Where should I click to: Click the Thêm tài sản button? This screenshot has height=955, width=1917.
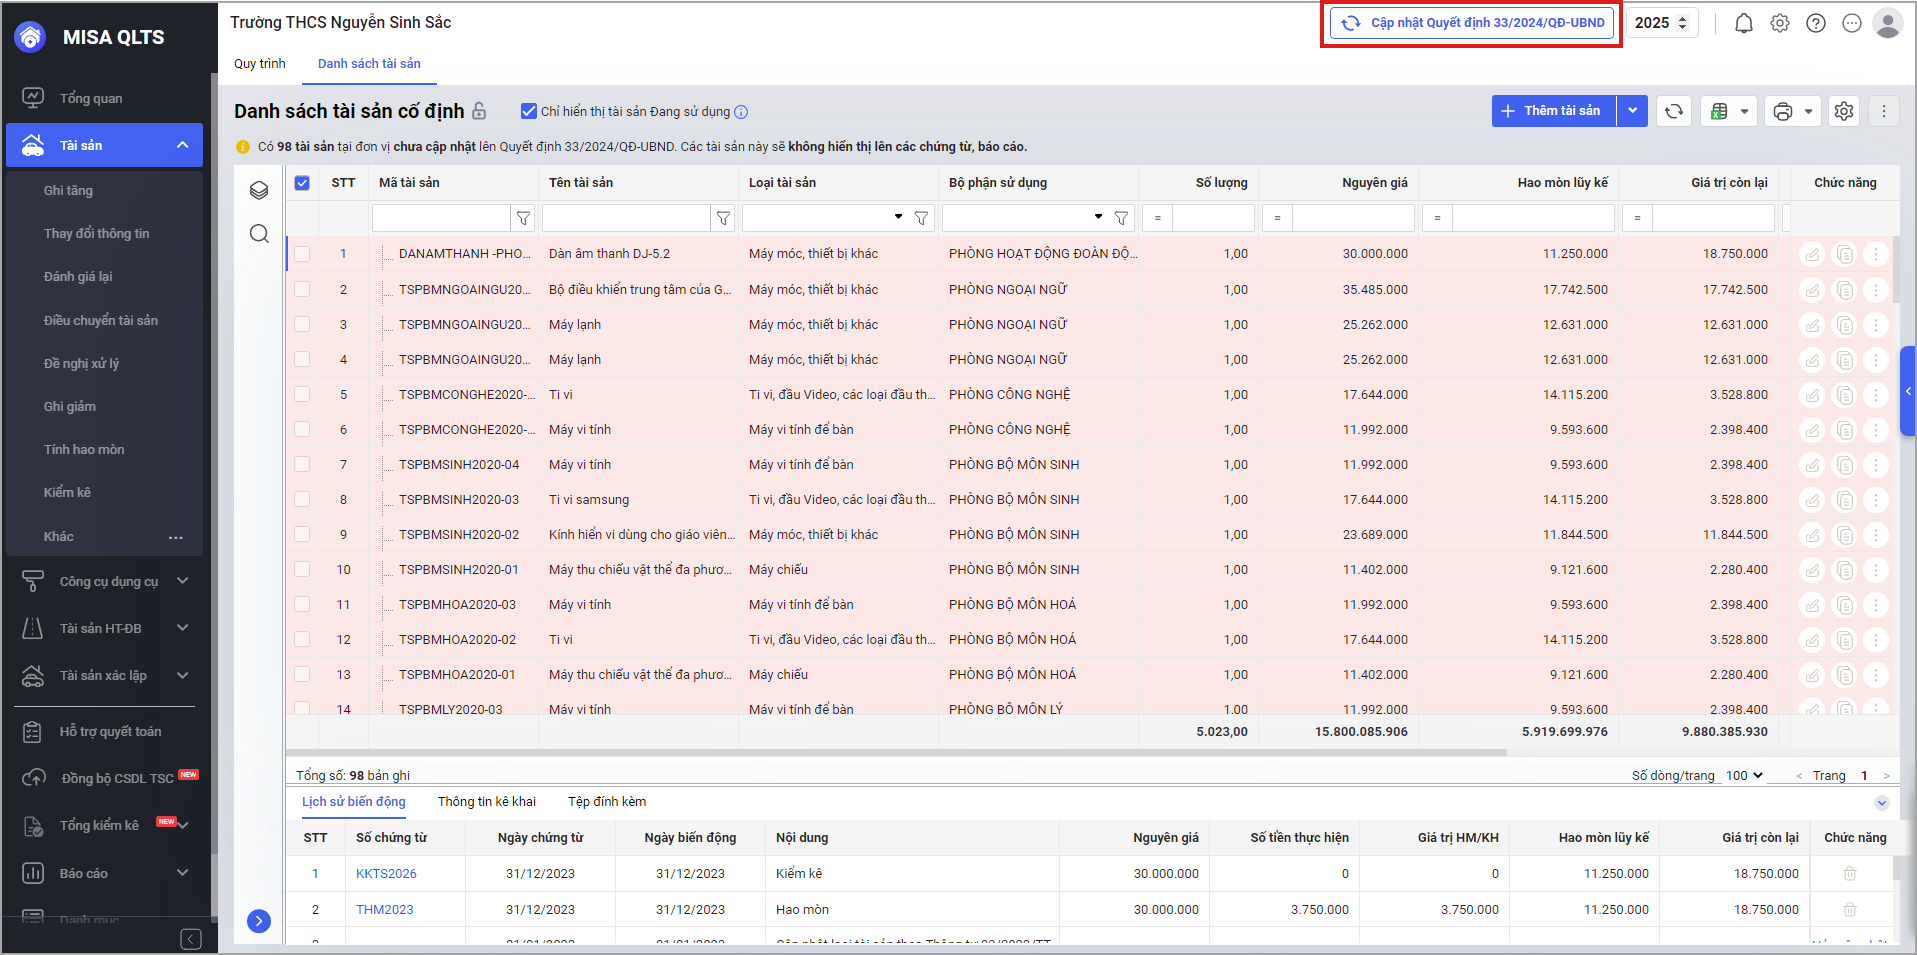pos(1553,111)
